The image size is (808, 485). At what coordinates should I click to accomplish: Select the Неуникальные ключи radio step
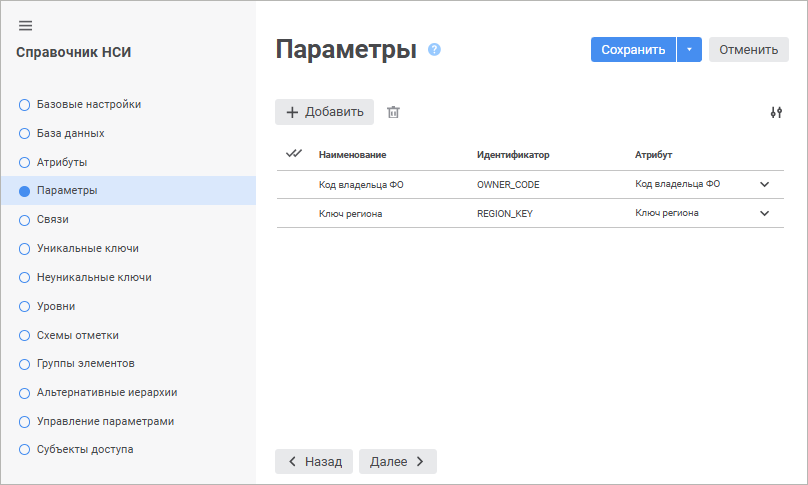(24, 278)
